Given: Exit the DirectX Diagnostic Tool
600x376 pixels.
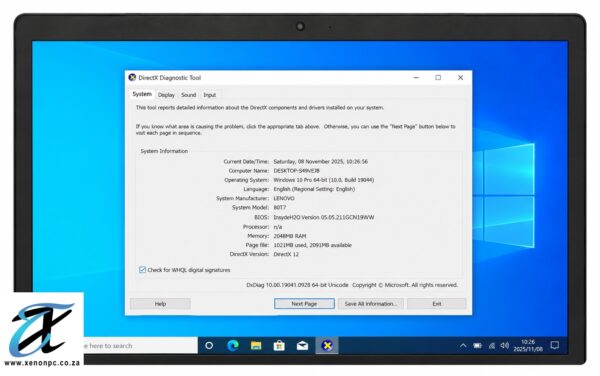Looking at the screenshot, I should coord(437,304).
